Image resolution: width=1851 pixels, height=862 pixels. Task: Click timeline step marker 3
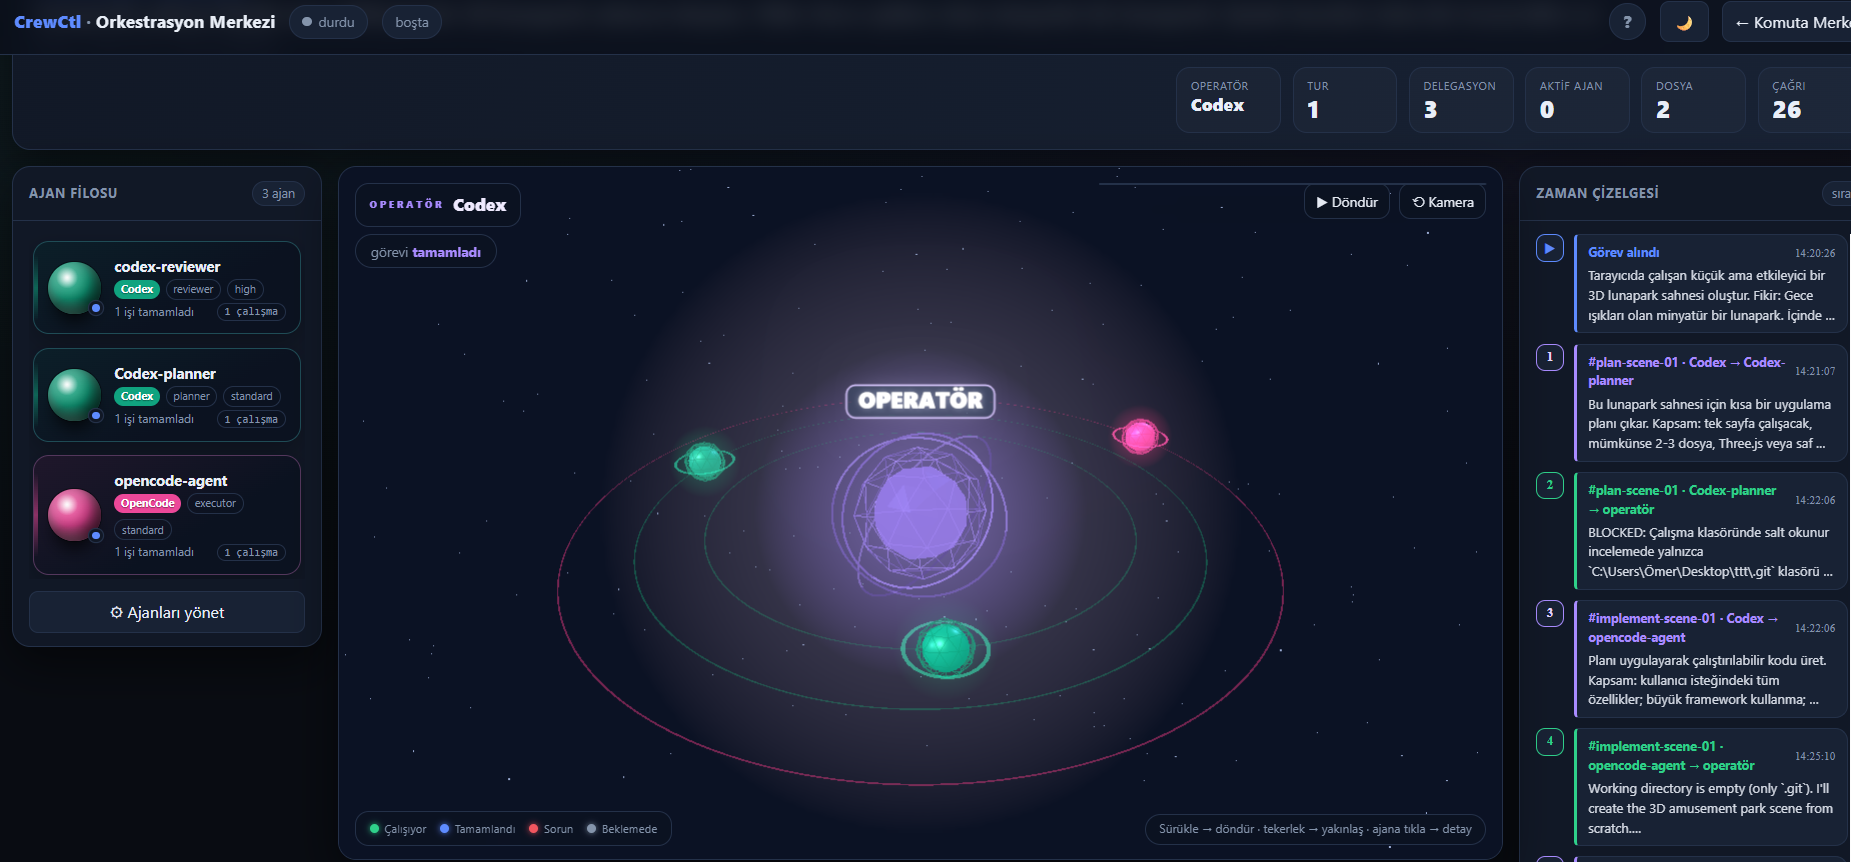pyautogui.click(x=1550, y=613)
